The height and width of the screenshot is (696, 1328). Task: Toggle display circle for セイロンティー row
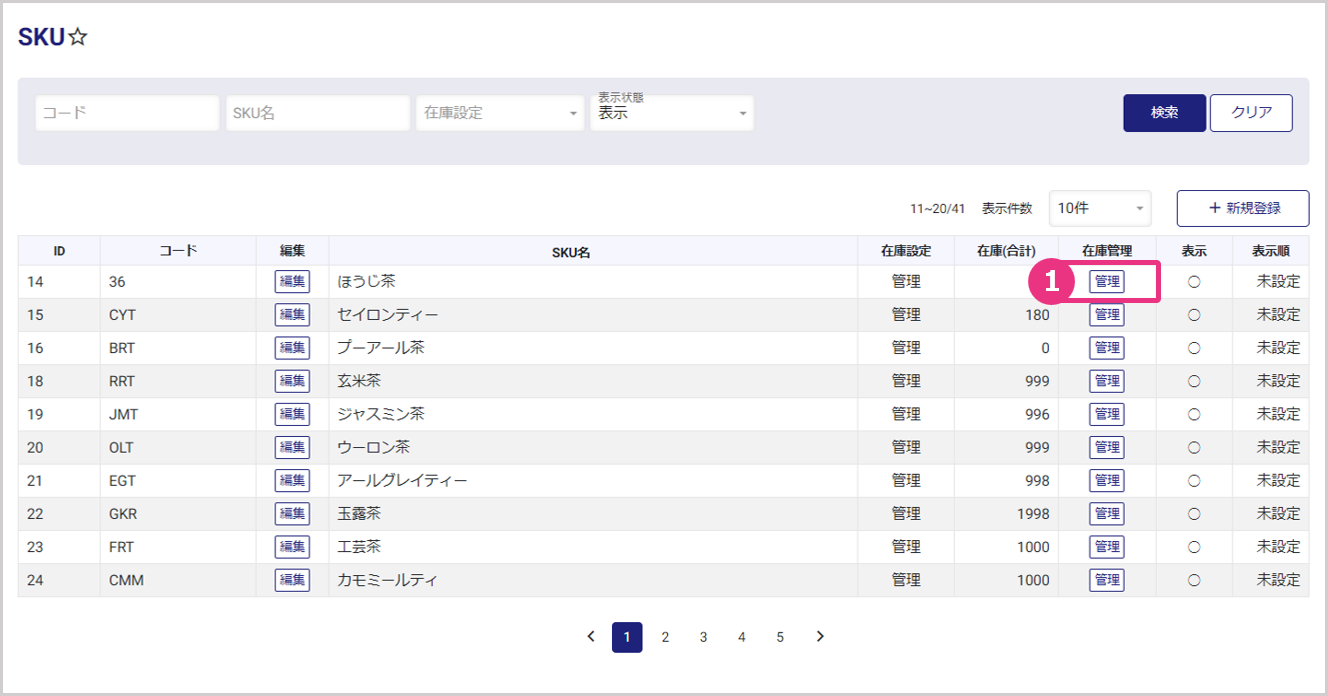(1193, 315)
